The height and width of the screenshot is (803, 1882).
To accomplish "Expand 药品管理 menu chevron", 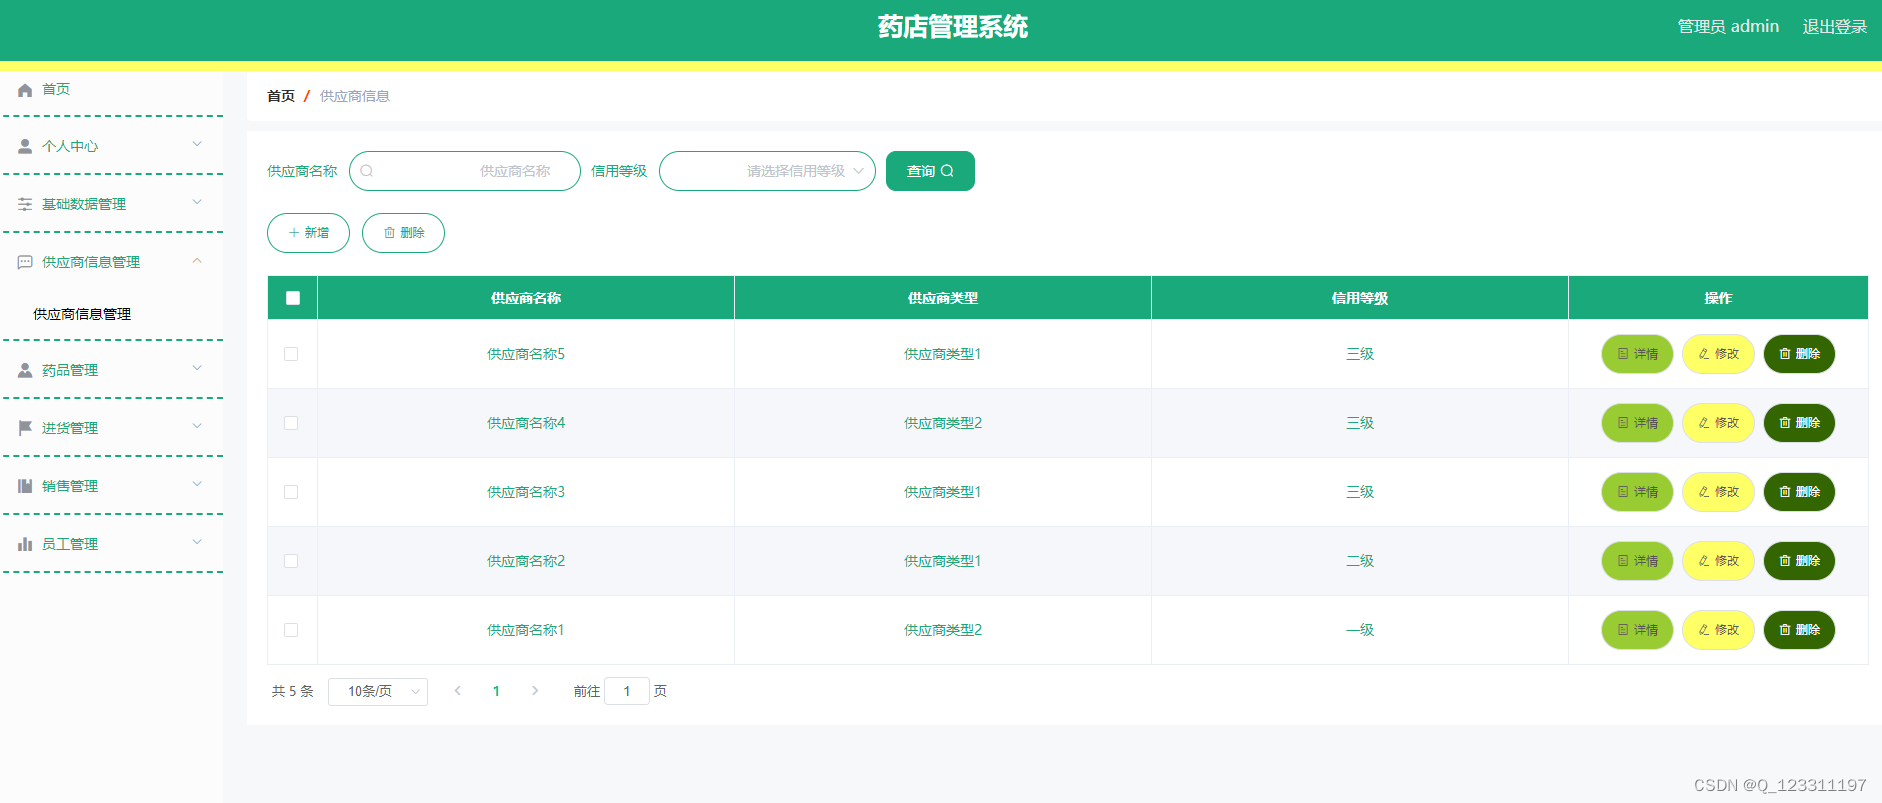I will click(197, 368).
